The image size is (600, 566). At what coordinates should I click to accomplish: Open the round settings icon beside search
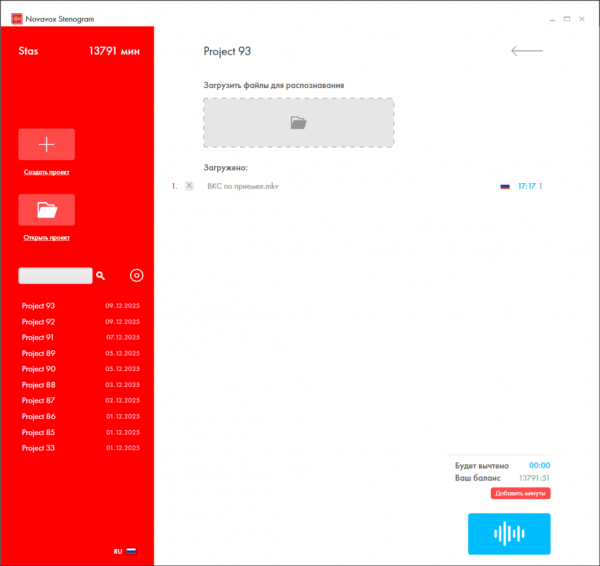click(137, 275)
